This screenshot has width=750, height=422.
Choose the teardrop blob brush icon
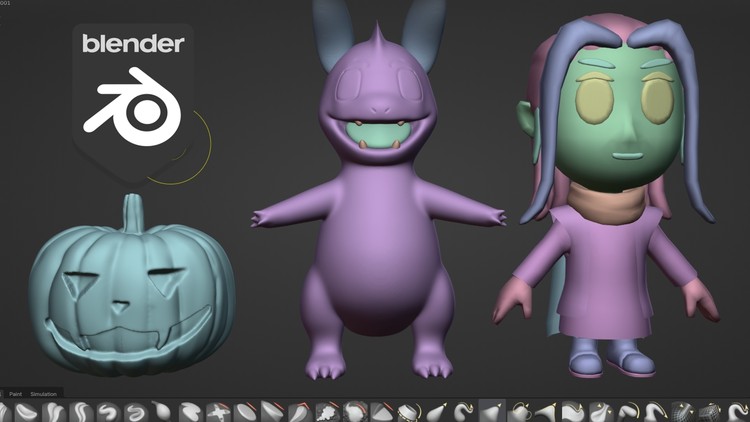coord(164,411)
